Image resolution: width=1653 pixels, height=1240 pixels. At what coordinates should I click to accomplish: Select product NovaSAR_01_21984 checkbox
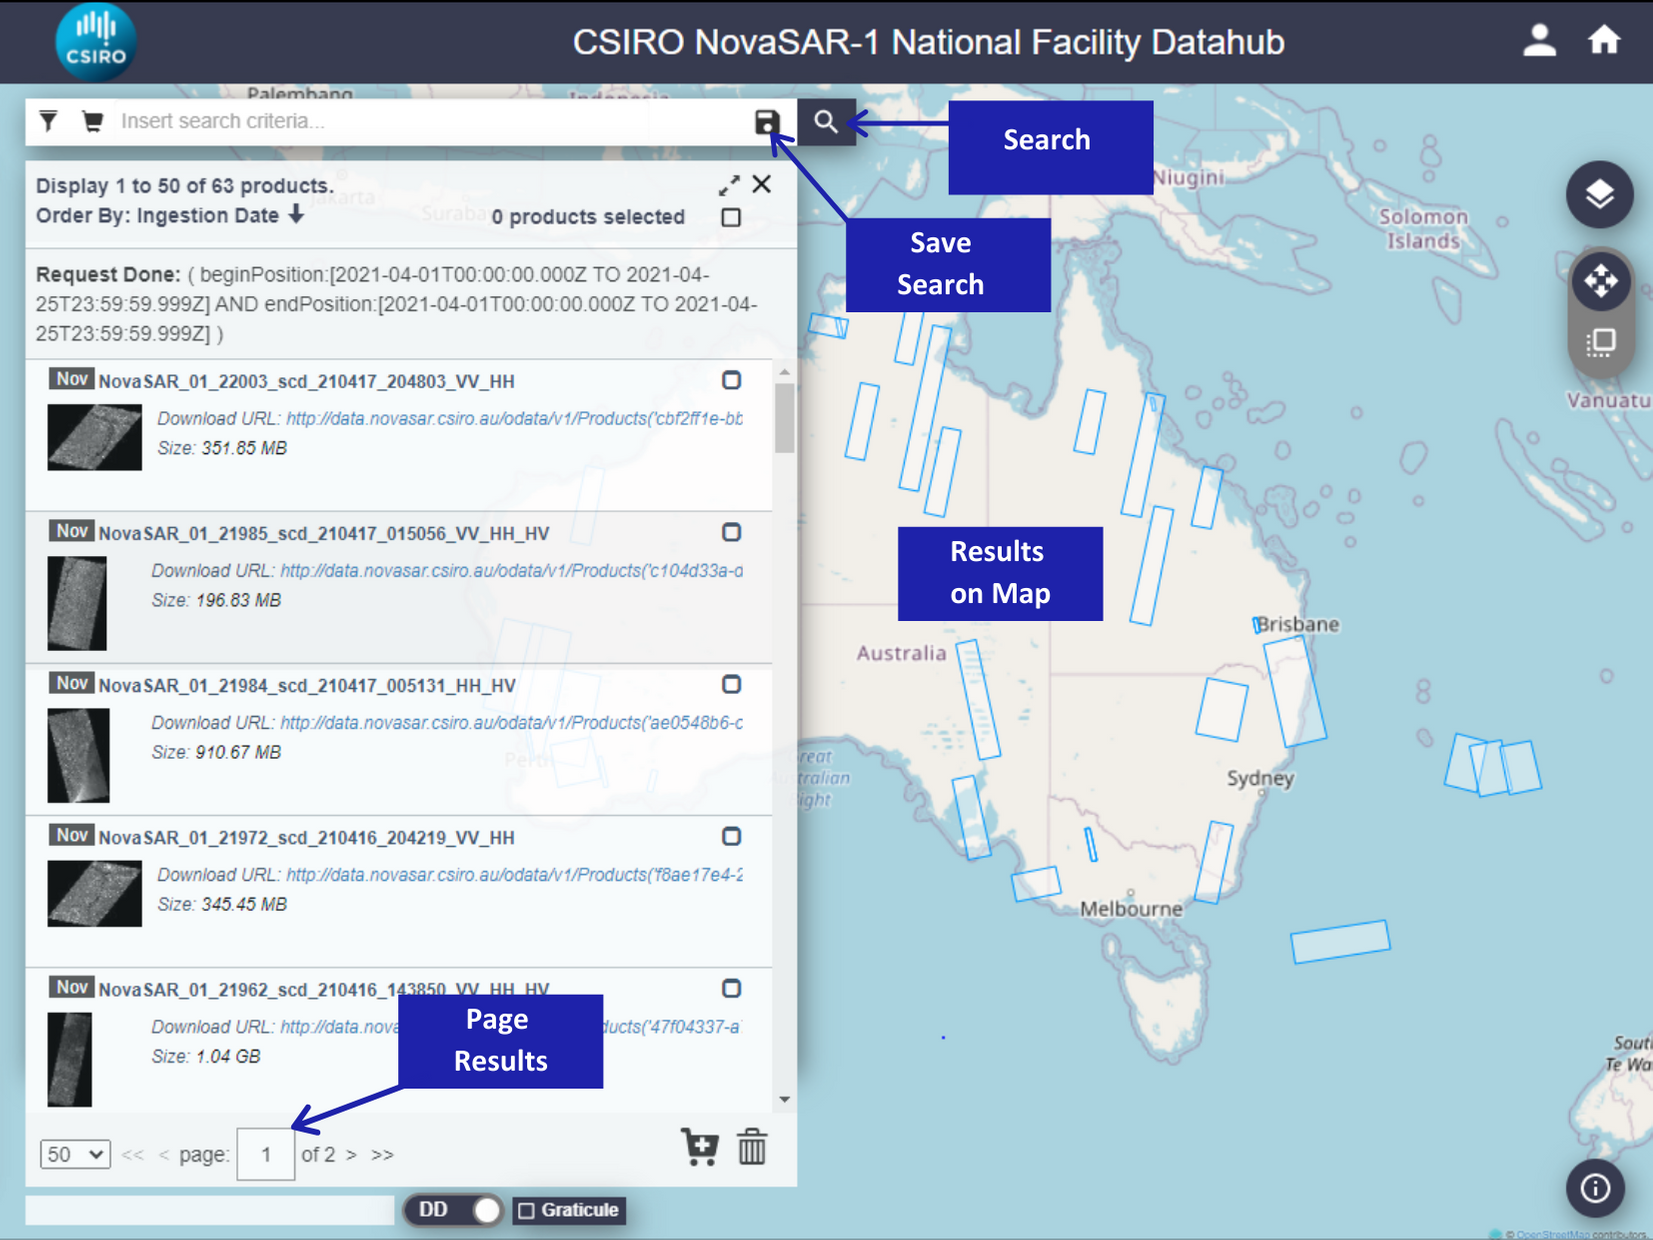(x=732, y=684)
